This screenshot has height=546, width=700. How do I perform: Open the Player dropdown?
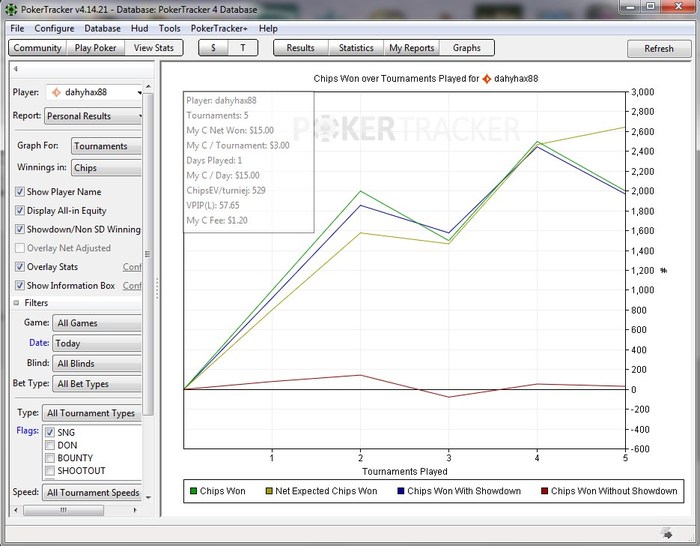94,92
